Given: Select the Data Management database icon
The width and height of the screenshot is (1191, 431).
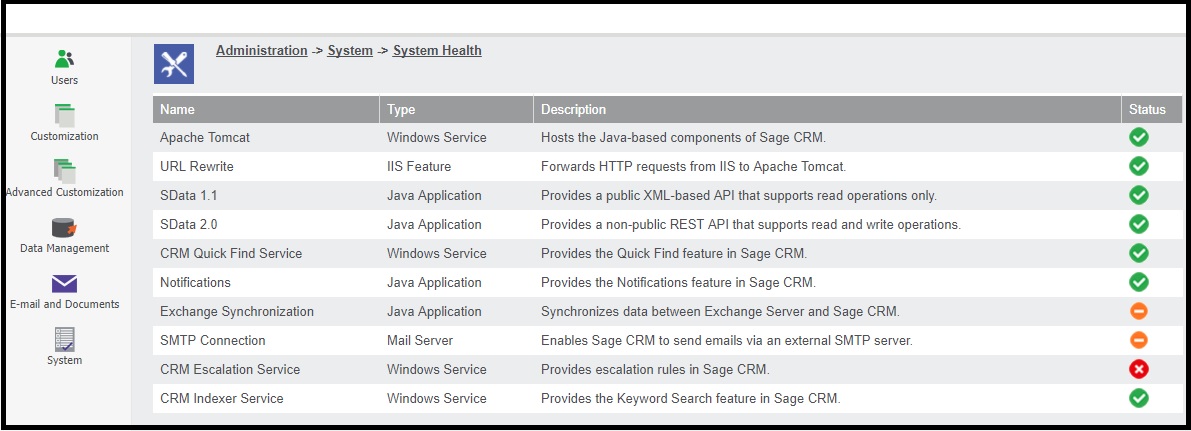Looking at the screenshot, I should [64, 227].
